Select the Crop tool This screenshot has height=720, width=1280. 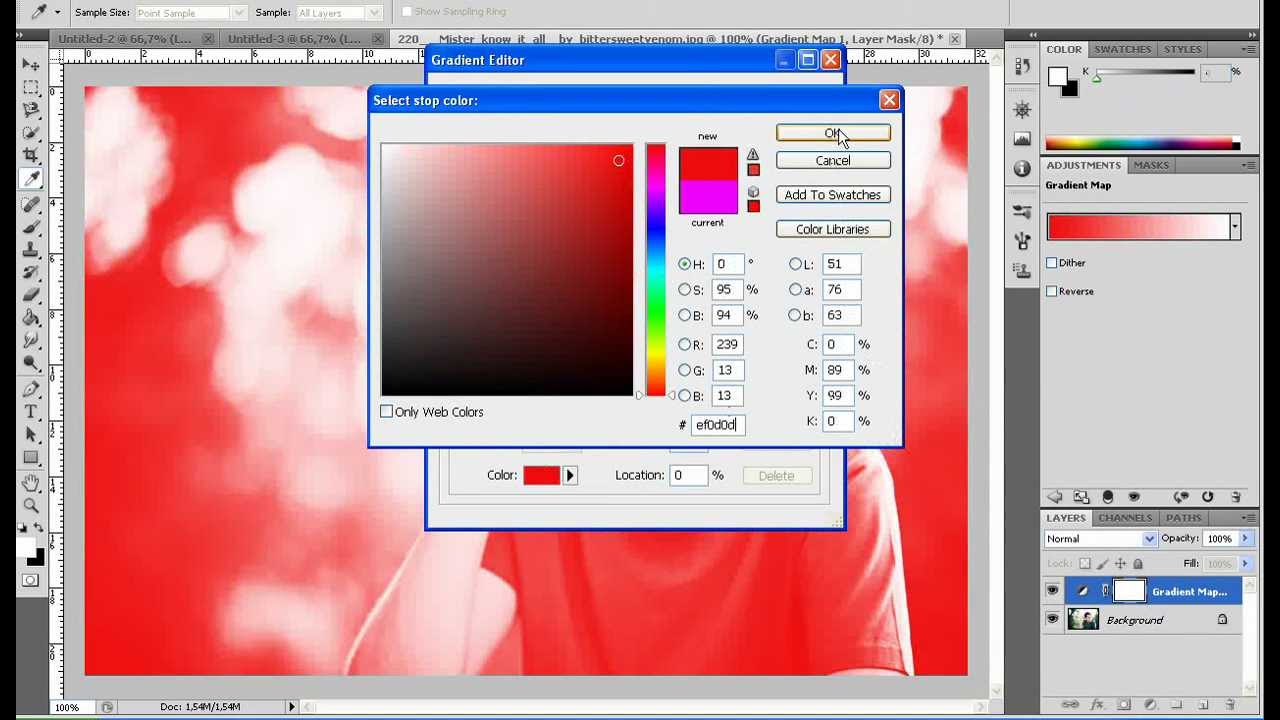point(31,156)
